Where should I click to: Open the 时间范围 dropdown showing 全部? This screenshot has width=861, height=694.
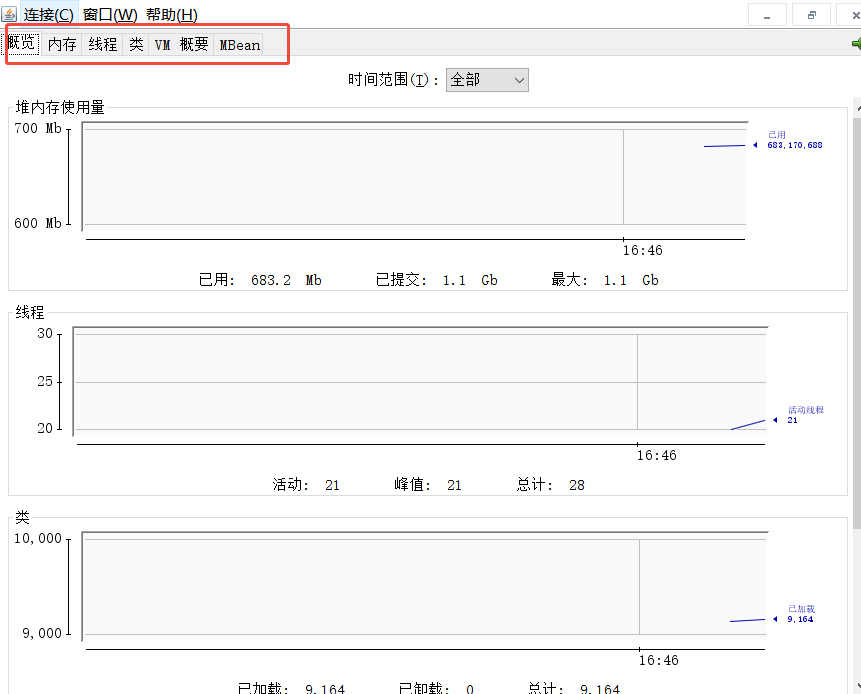(487, 79)
